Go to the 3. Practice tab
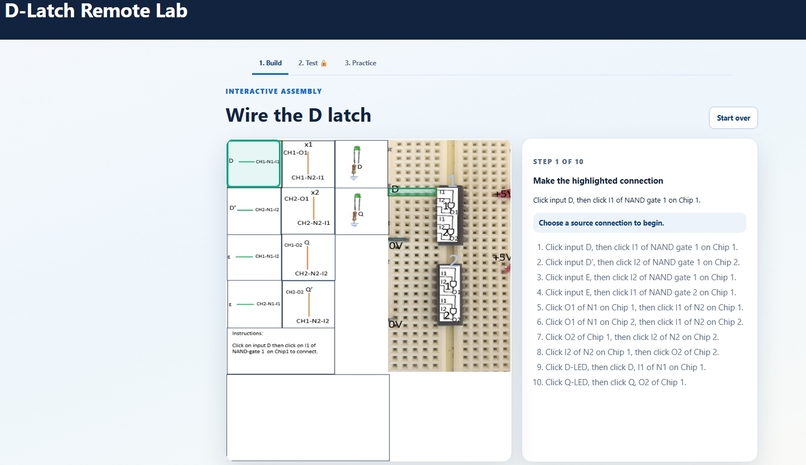Image resolution: width=806 pixels, height=465 pixels. 360,63
